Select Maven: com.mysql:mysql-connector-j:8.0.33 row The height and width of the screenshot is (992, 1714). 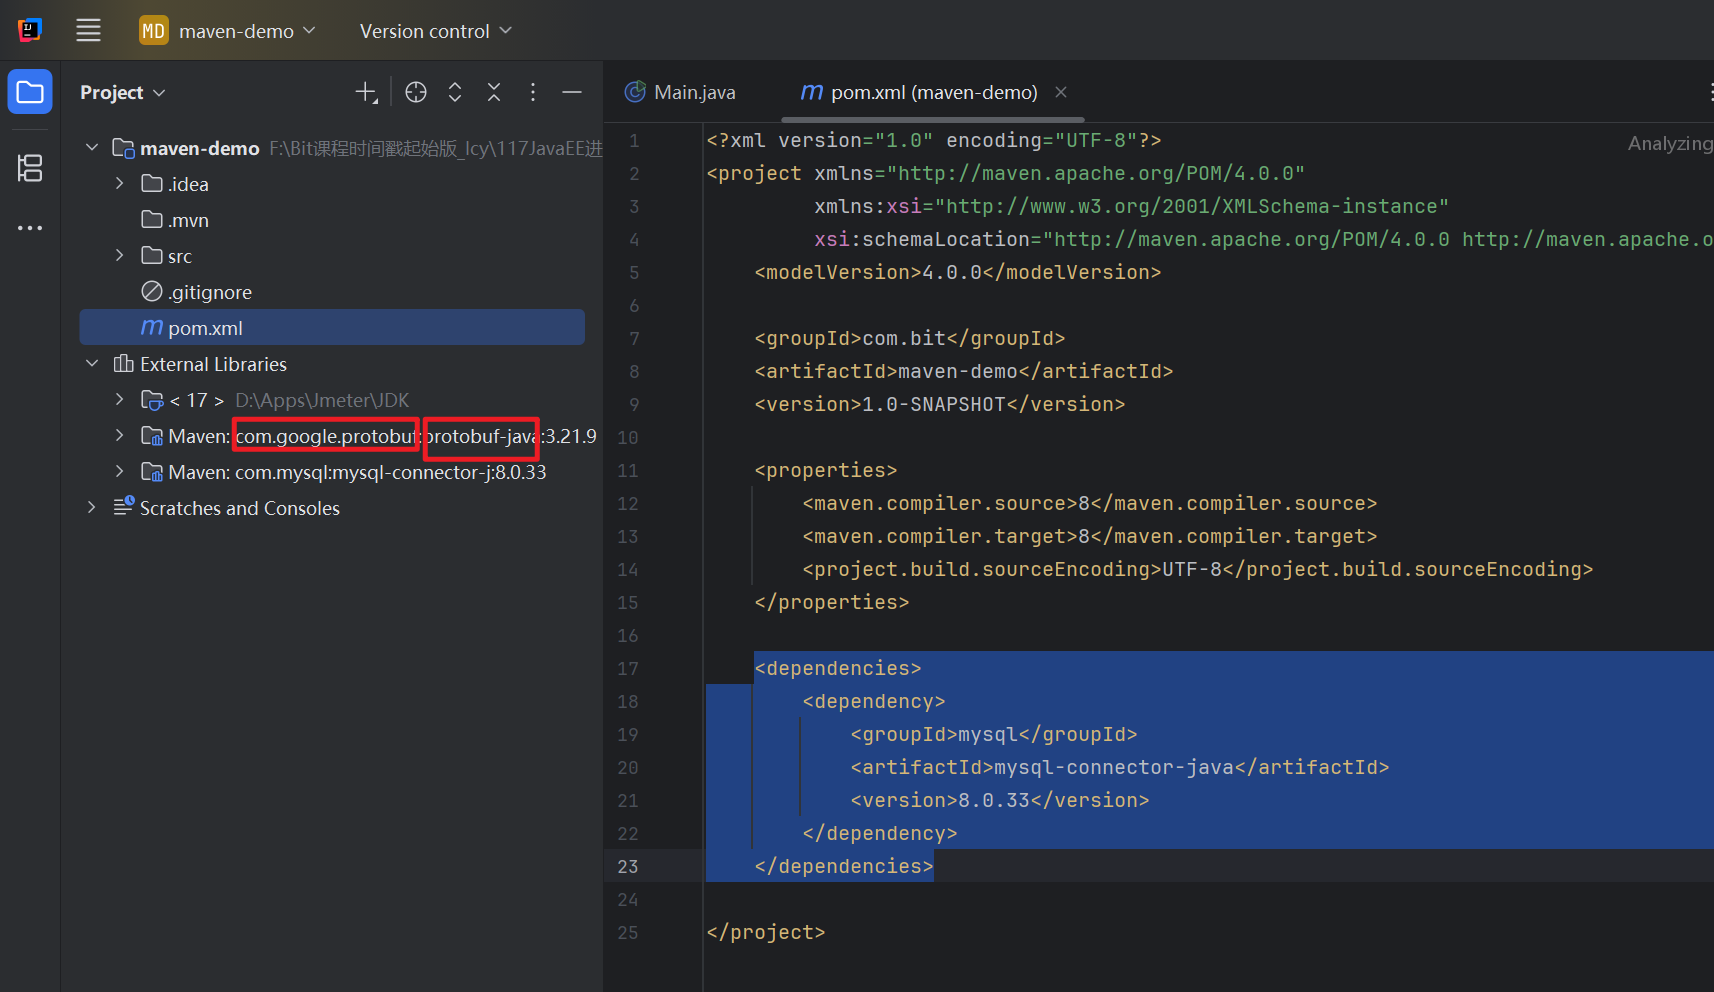pyautogui.click(x=332, y=471)
